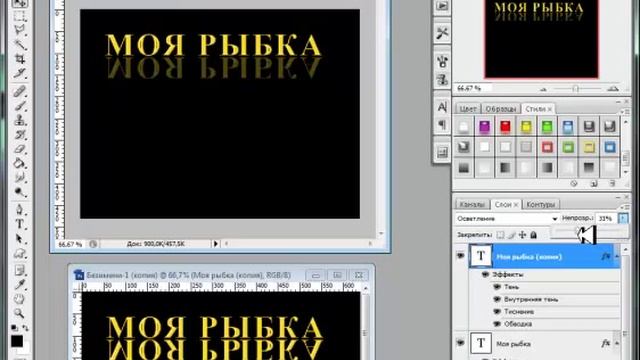Hide the Моя рыбка (копия) layer
640x360 pixels.
coord(460,256)
